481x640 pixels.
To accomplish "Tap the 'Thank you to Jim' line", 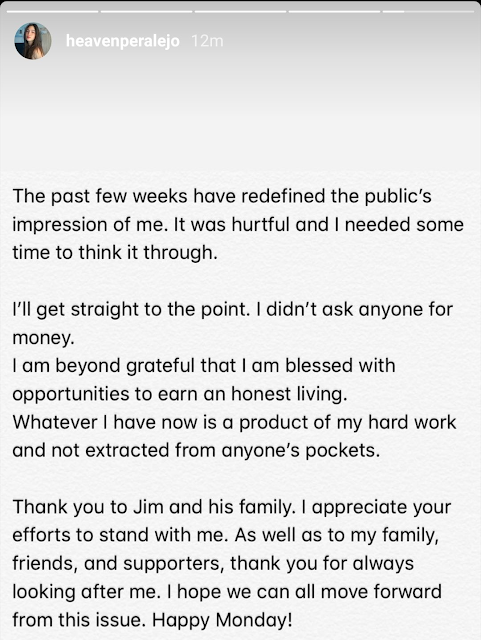I will click(232, 507).
